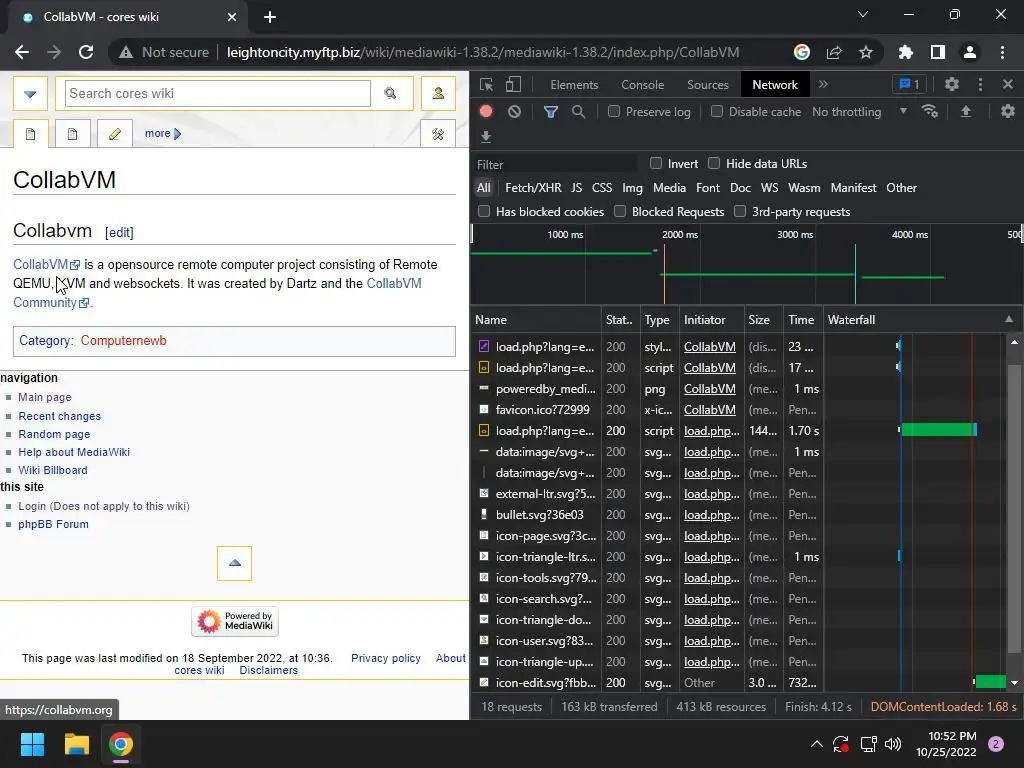Switch to the Sources tab
Viewport: 1024px width, 768px height.
pos(707,85)
